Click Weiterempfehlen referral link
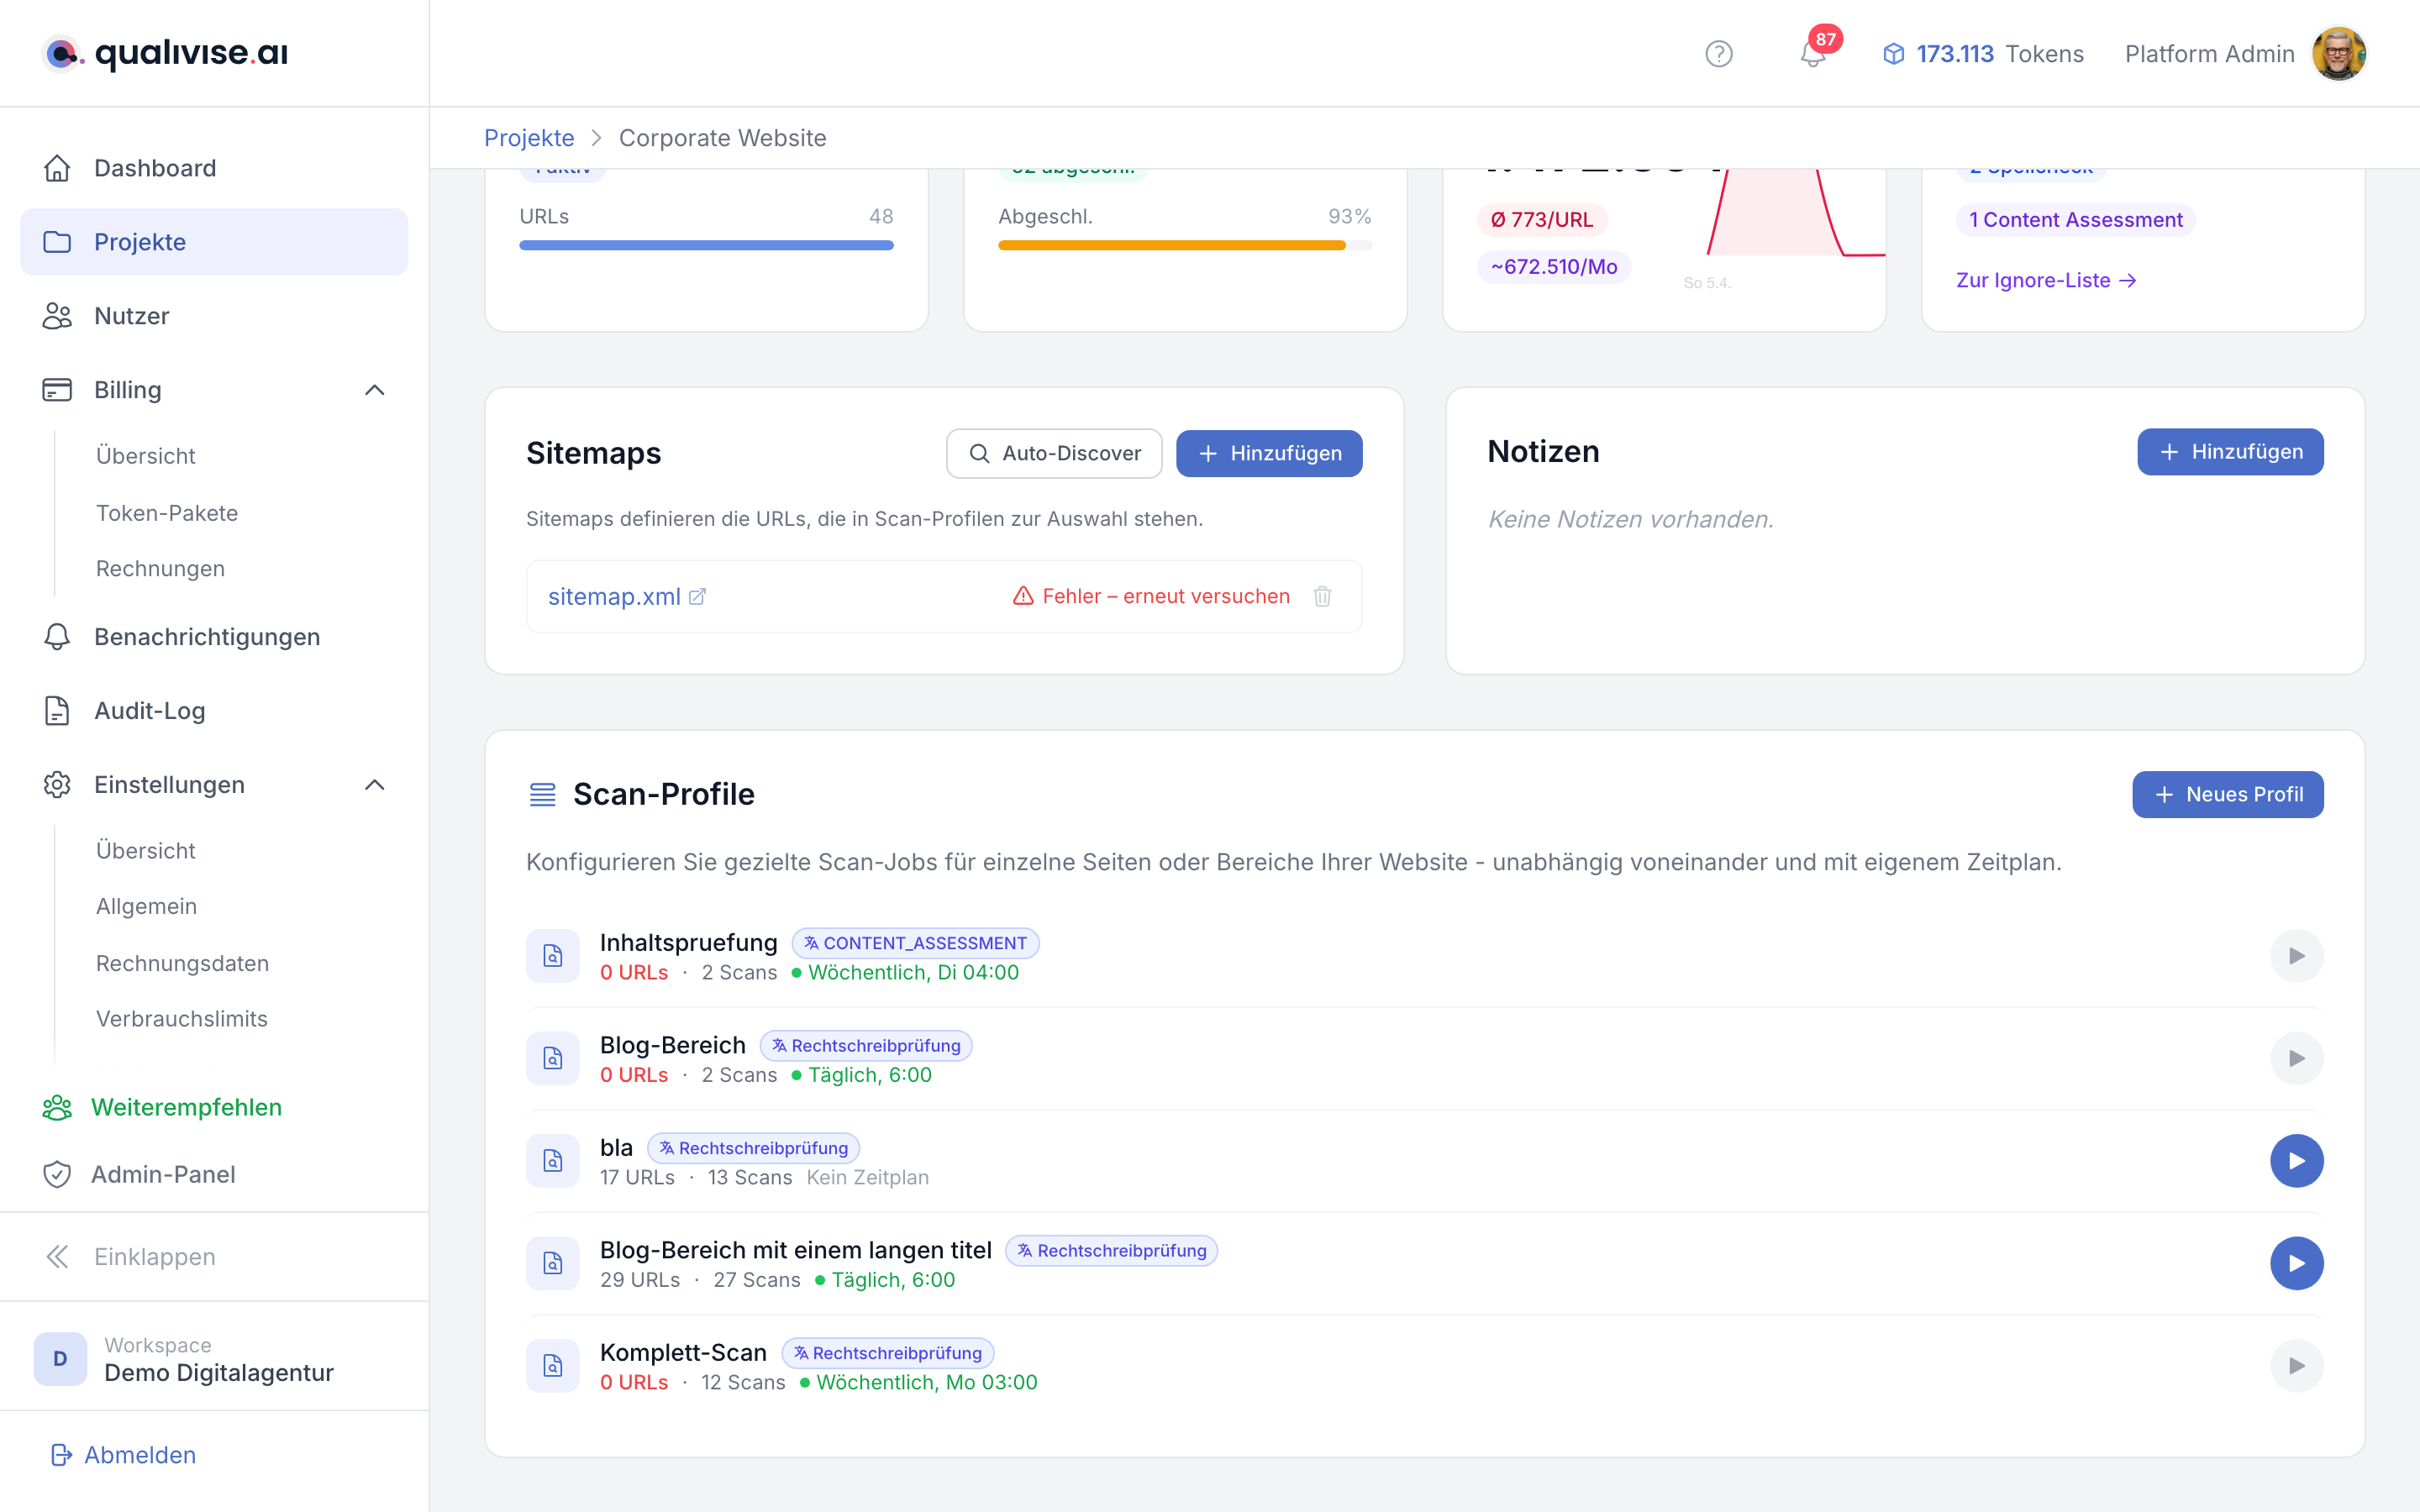 (x=187, y=1107)
